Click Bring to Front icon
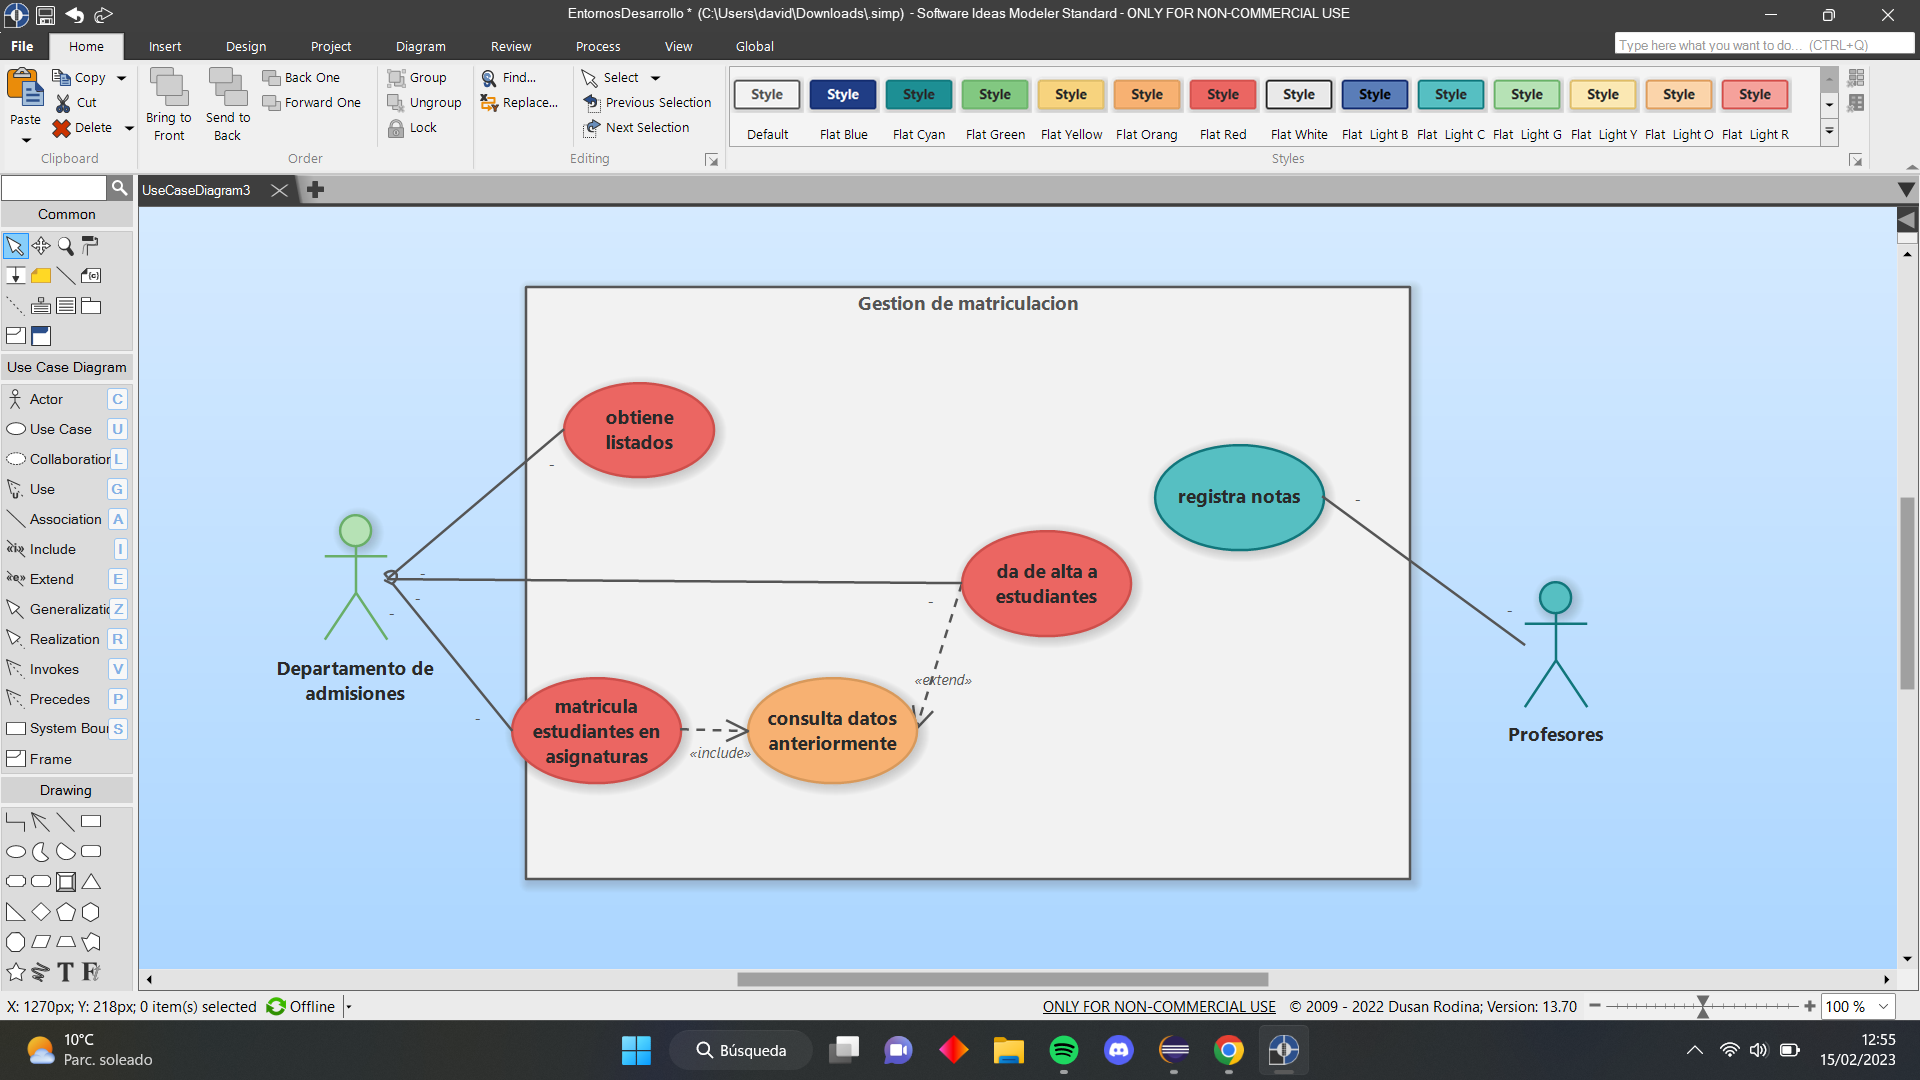The width and height of the screenshot is (1920, 1080). [168, 89]
